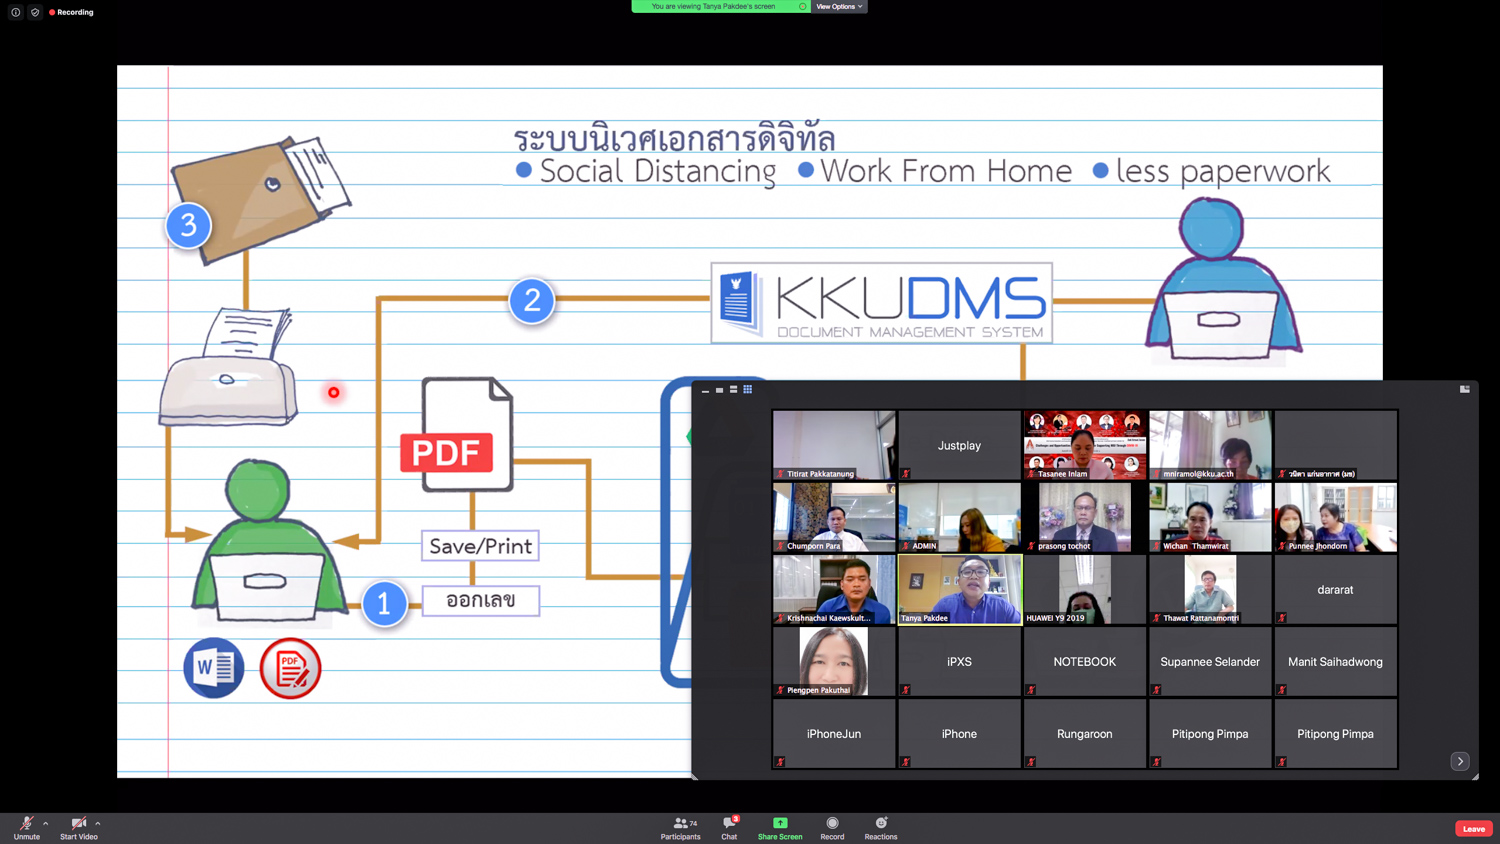The width and height of the screenshot is (1500, 844).
Task: Click the Record button in toolbar
Action: (x=832, y=828)
